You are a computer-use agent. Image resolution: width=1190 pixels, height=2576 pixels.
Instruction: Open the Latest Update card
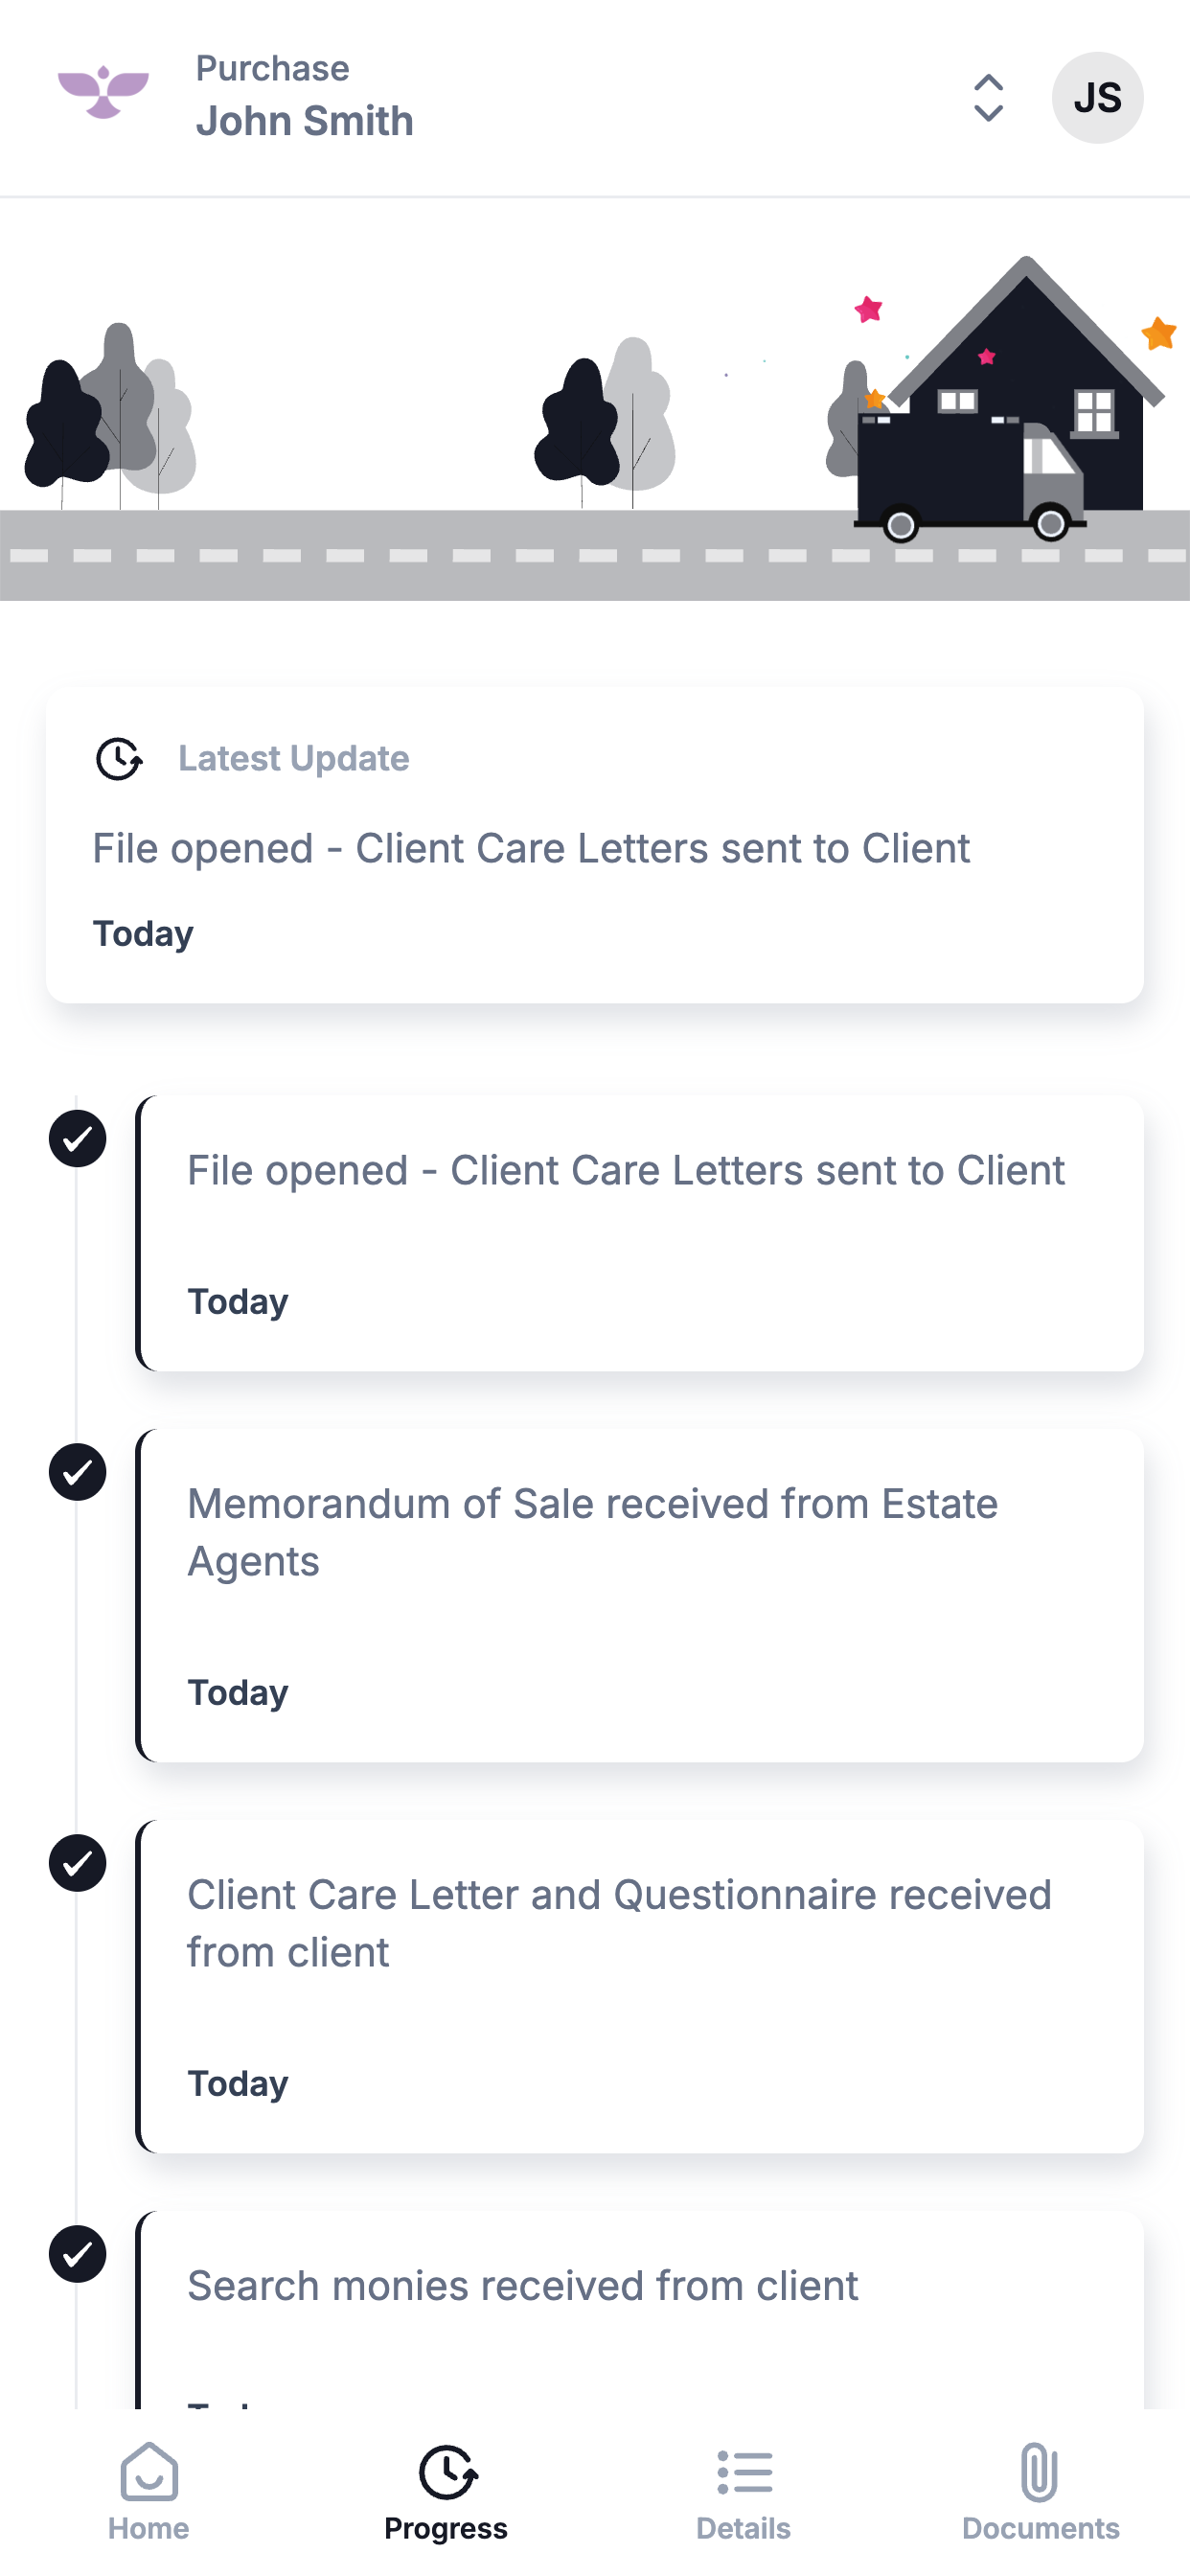pos(595,845)
